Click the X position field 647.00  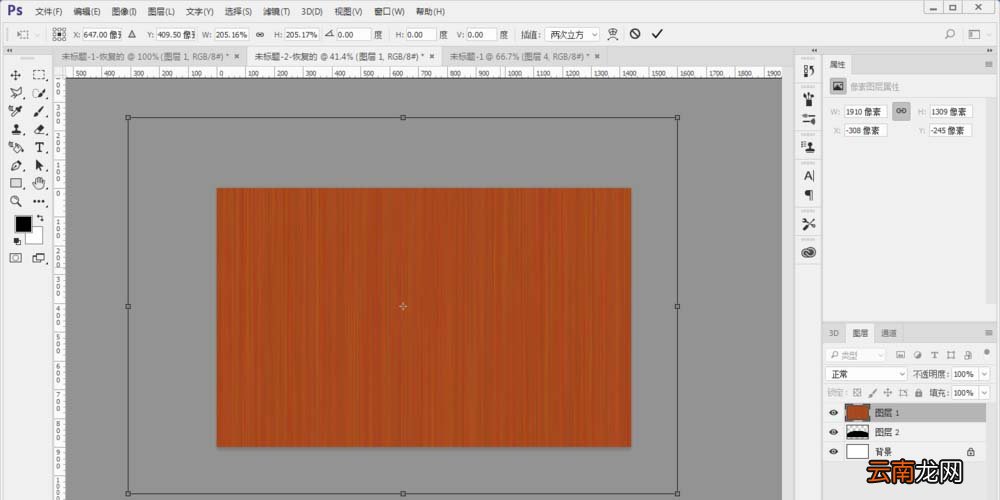point(102,34)
